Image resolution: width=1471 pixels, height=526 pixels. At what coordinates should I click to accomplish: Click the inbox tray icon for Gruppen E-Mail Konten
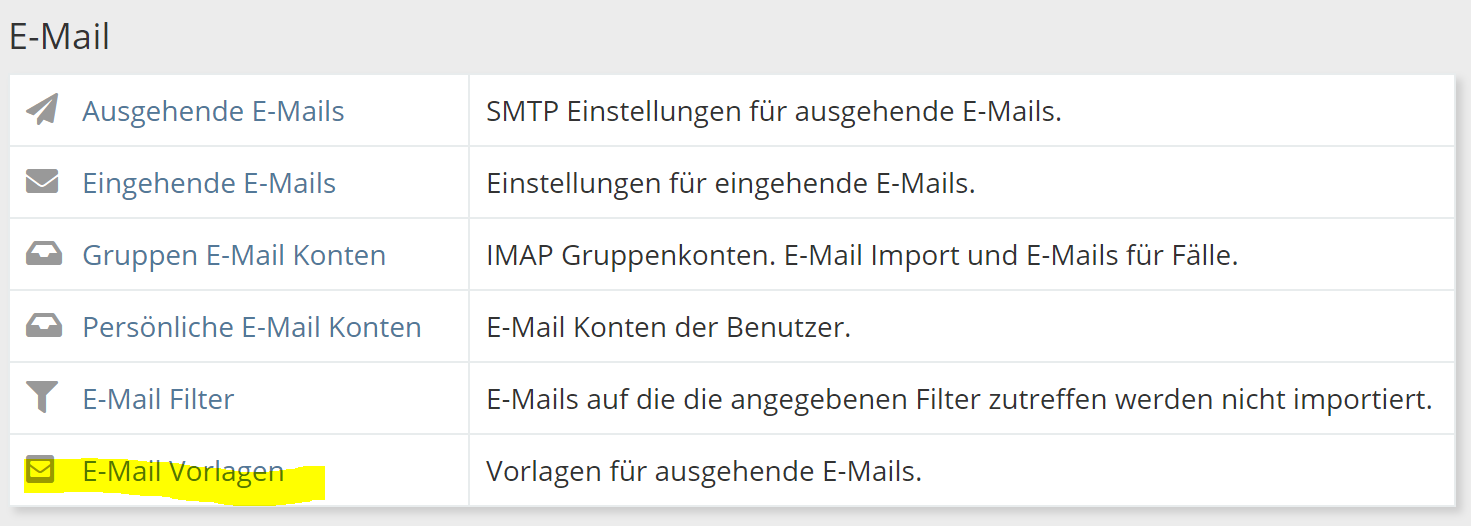[42, 255]
